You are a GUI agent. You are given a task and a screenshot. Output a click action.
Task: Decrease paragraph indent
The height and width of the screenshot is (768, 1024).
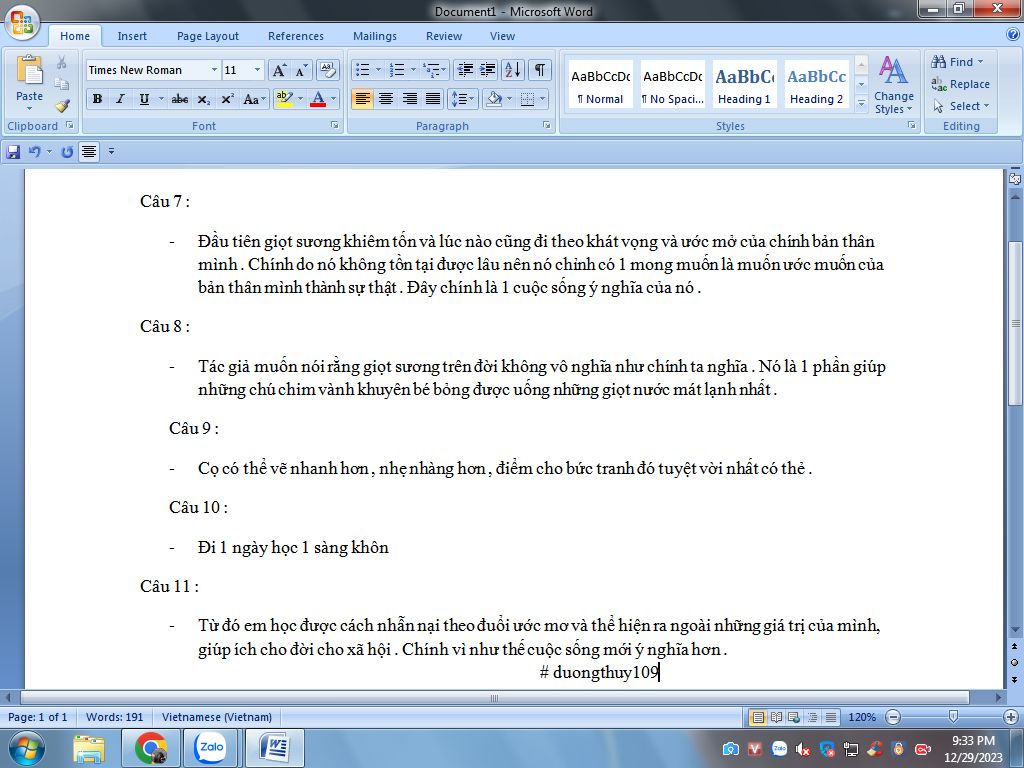465,70
